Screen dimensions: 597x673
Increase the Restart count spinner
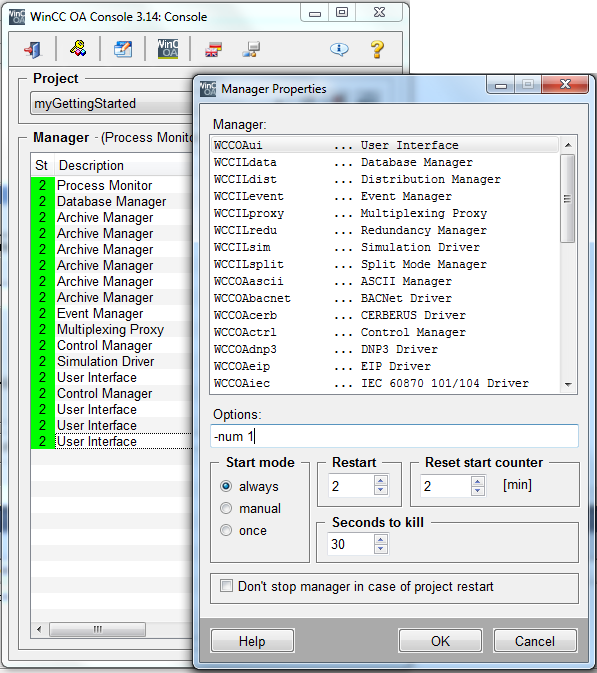pyautogui.click(x=381, y=481)
